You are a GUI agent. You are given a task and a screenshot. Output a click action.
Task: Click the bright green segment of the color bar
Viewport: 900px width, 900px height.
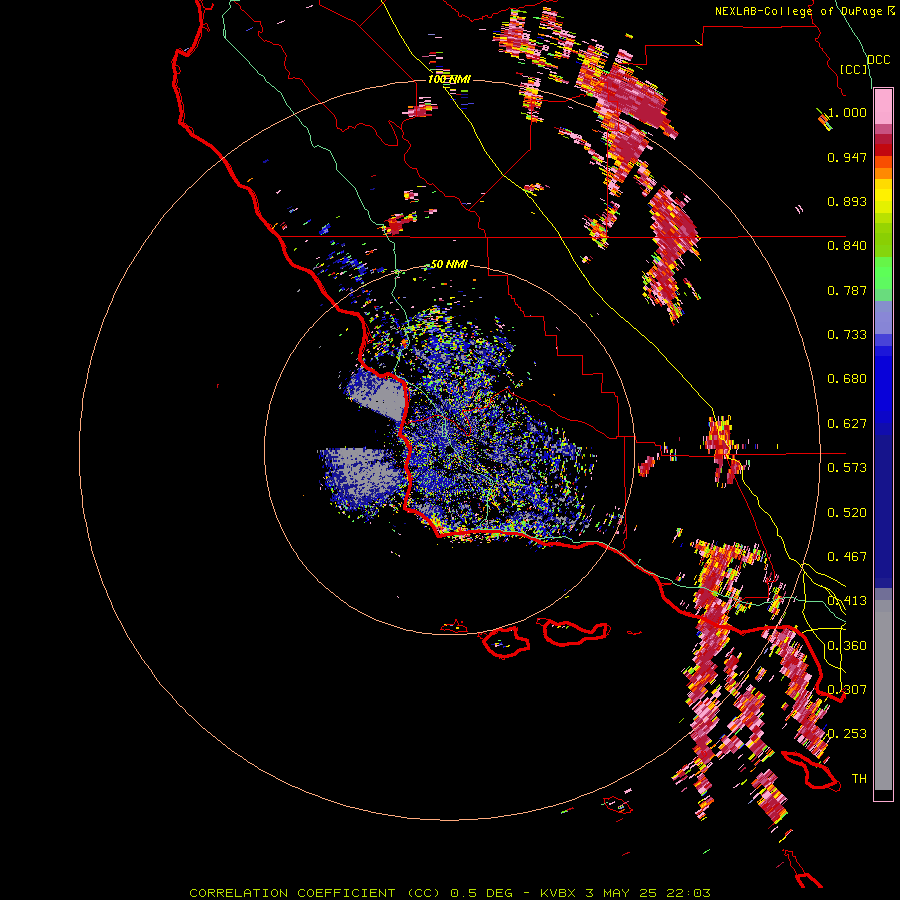pos(883,273)
